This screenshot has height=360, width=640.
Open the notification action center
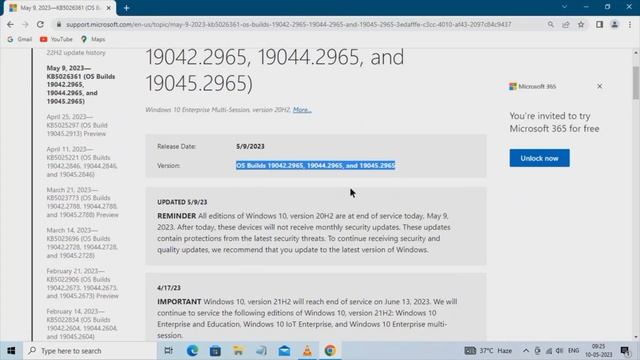(x=625, y=351)
